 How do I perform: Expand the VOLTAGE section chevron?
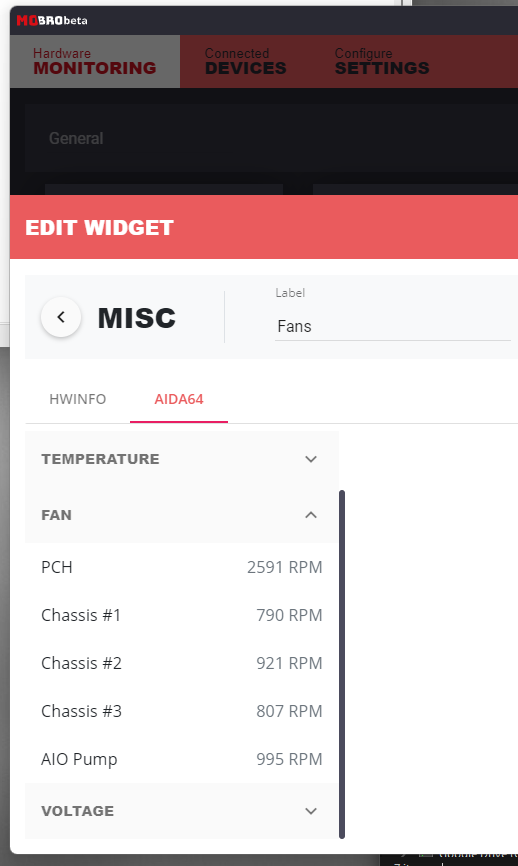[311, 811]
